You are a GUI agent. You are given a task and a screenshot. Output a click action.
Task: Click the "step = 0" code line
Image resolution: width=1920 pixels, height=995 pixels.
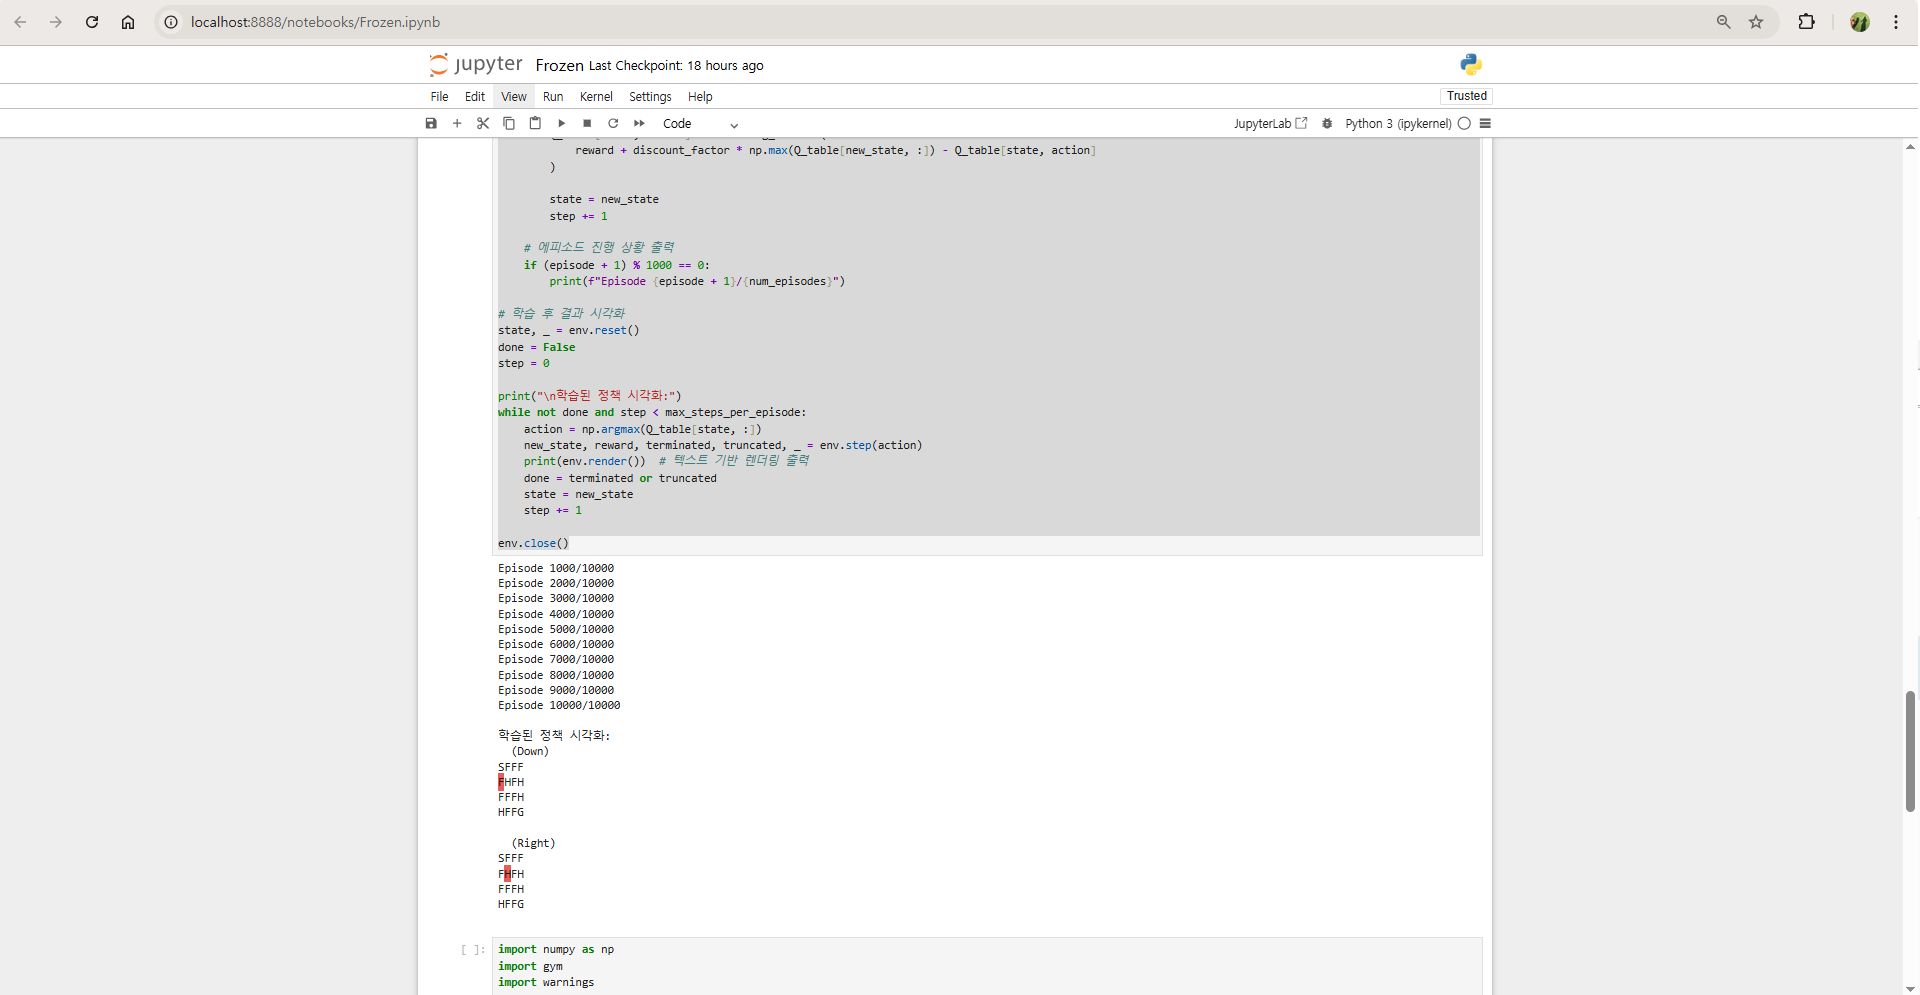524,364
